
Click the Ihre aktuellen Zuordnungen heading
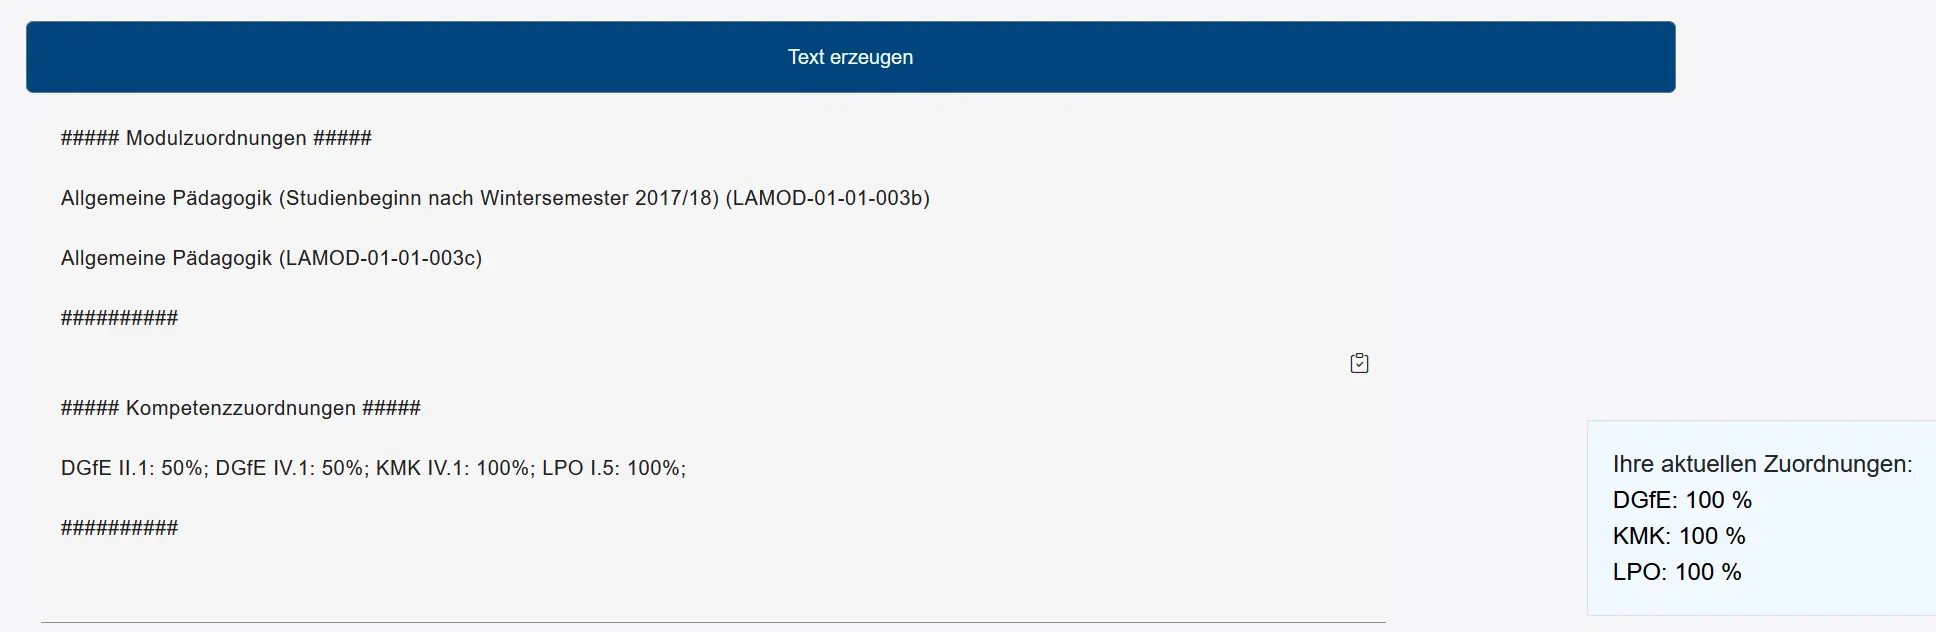click(x=1762, y=464)
